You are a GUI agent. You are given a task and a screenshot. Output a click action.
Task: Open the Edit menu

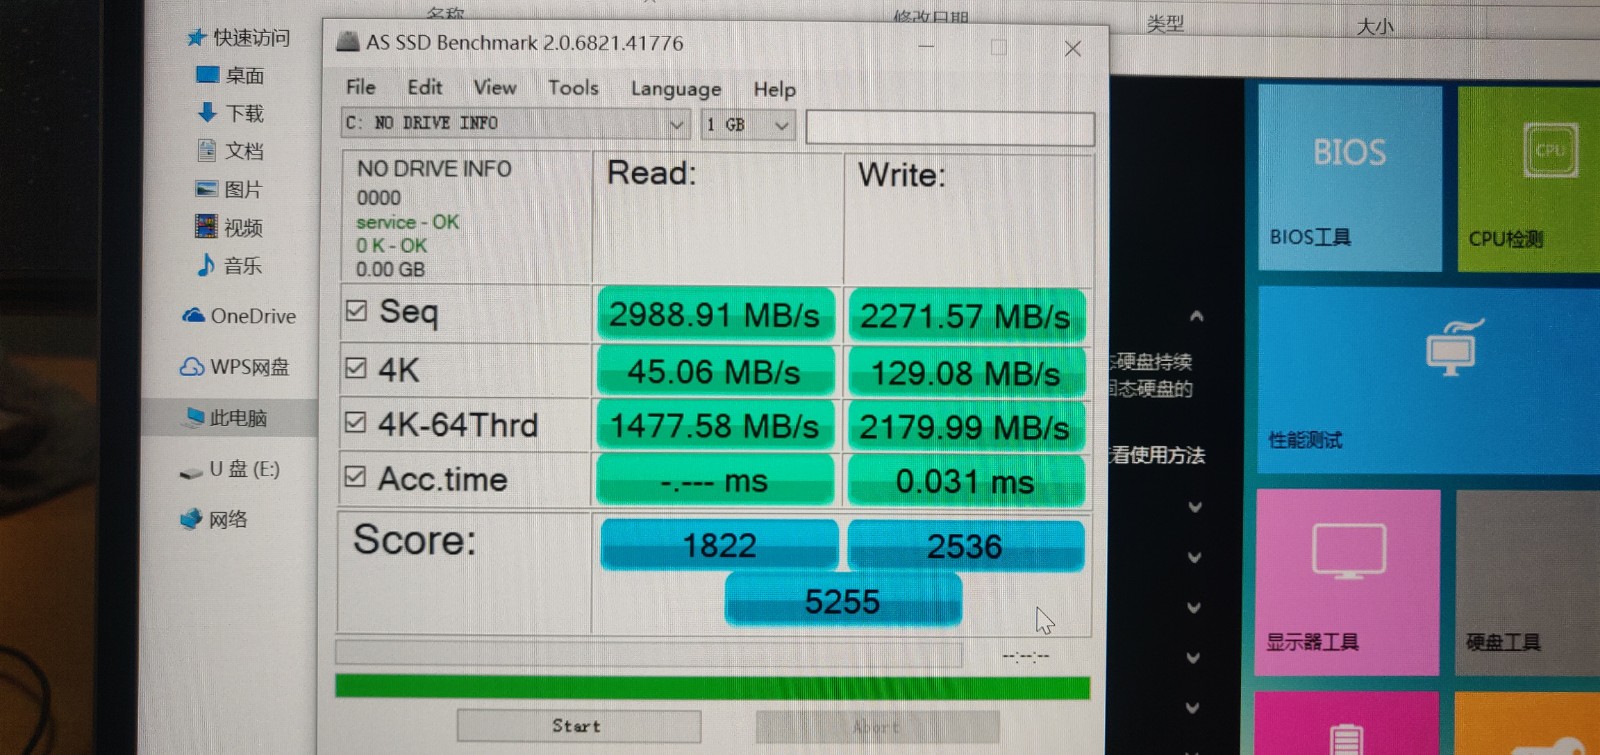click(424, 87)
